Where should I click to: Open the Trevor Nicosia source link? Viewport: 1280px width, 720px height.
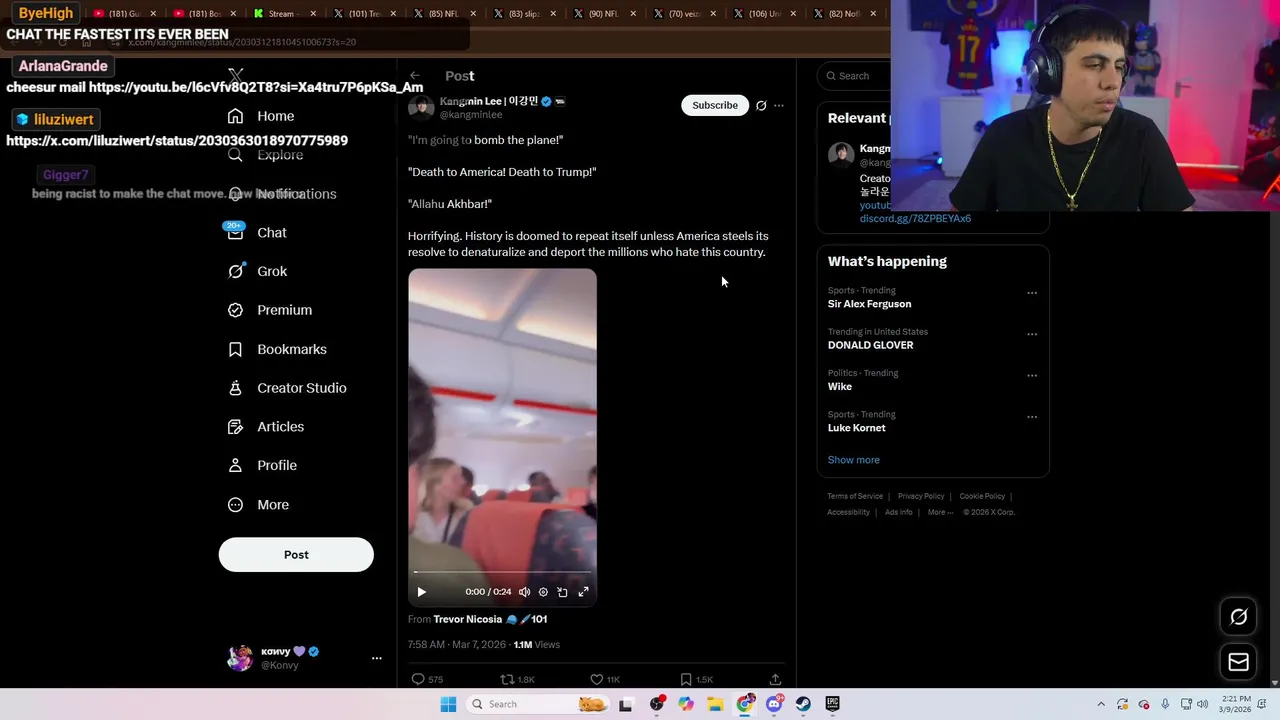[490, 619]
